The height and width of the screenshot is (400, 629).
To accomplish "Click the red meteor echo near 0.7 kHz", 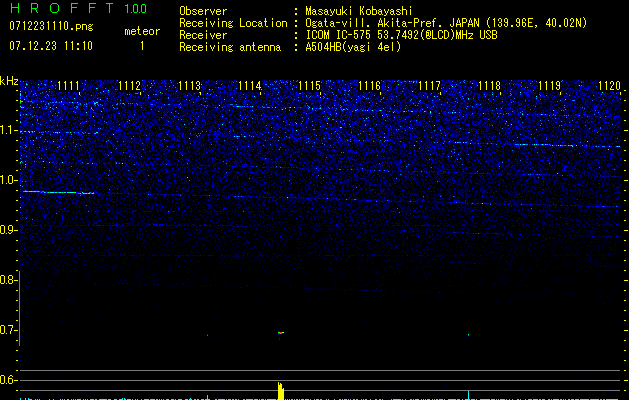I will [x=281, y=333].
